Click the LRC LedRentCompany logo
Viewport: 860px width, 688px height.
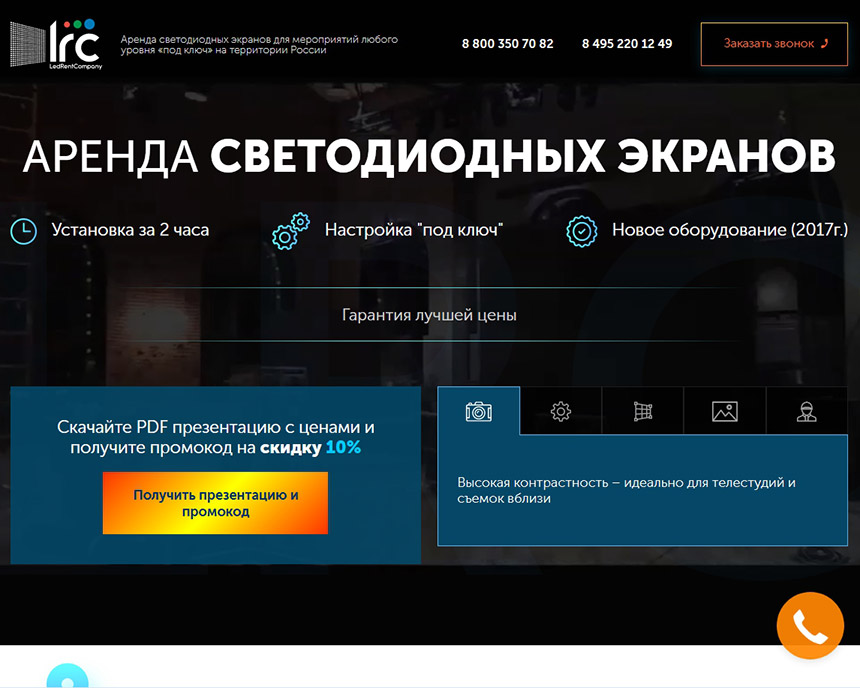(55, 43)
